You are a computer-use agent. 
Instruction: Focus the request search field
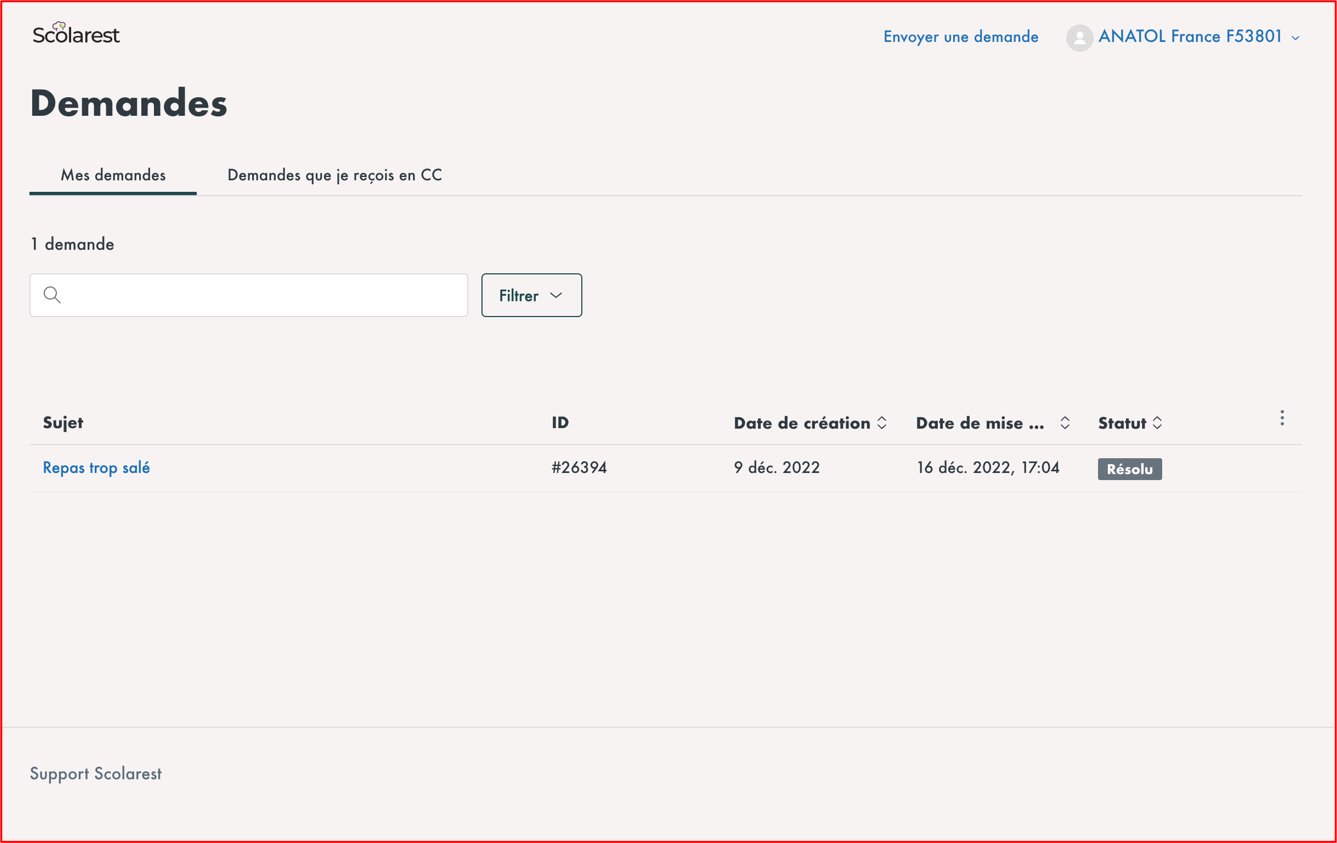(260, 295)
